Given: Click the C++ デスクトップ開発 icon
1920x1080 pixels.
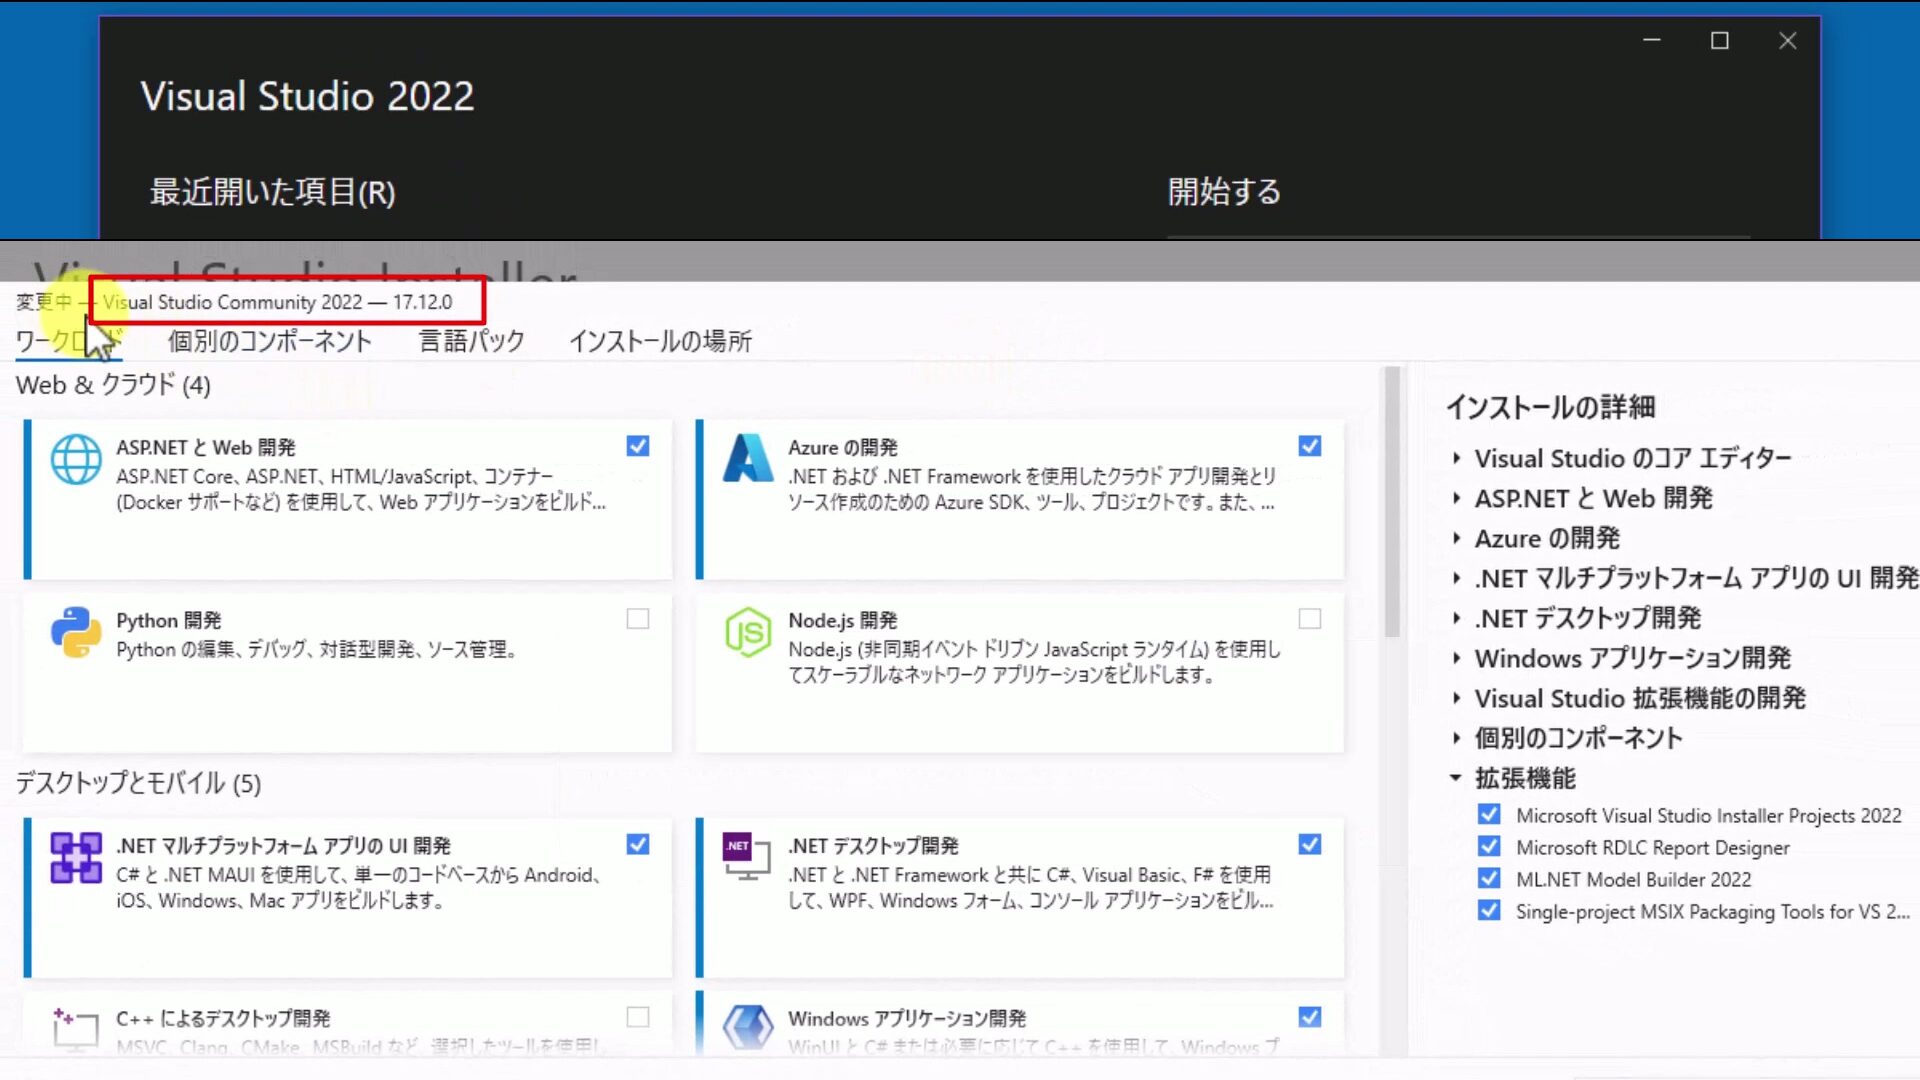Looking at the screenshot, I should click(x=76, y=1028).
